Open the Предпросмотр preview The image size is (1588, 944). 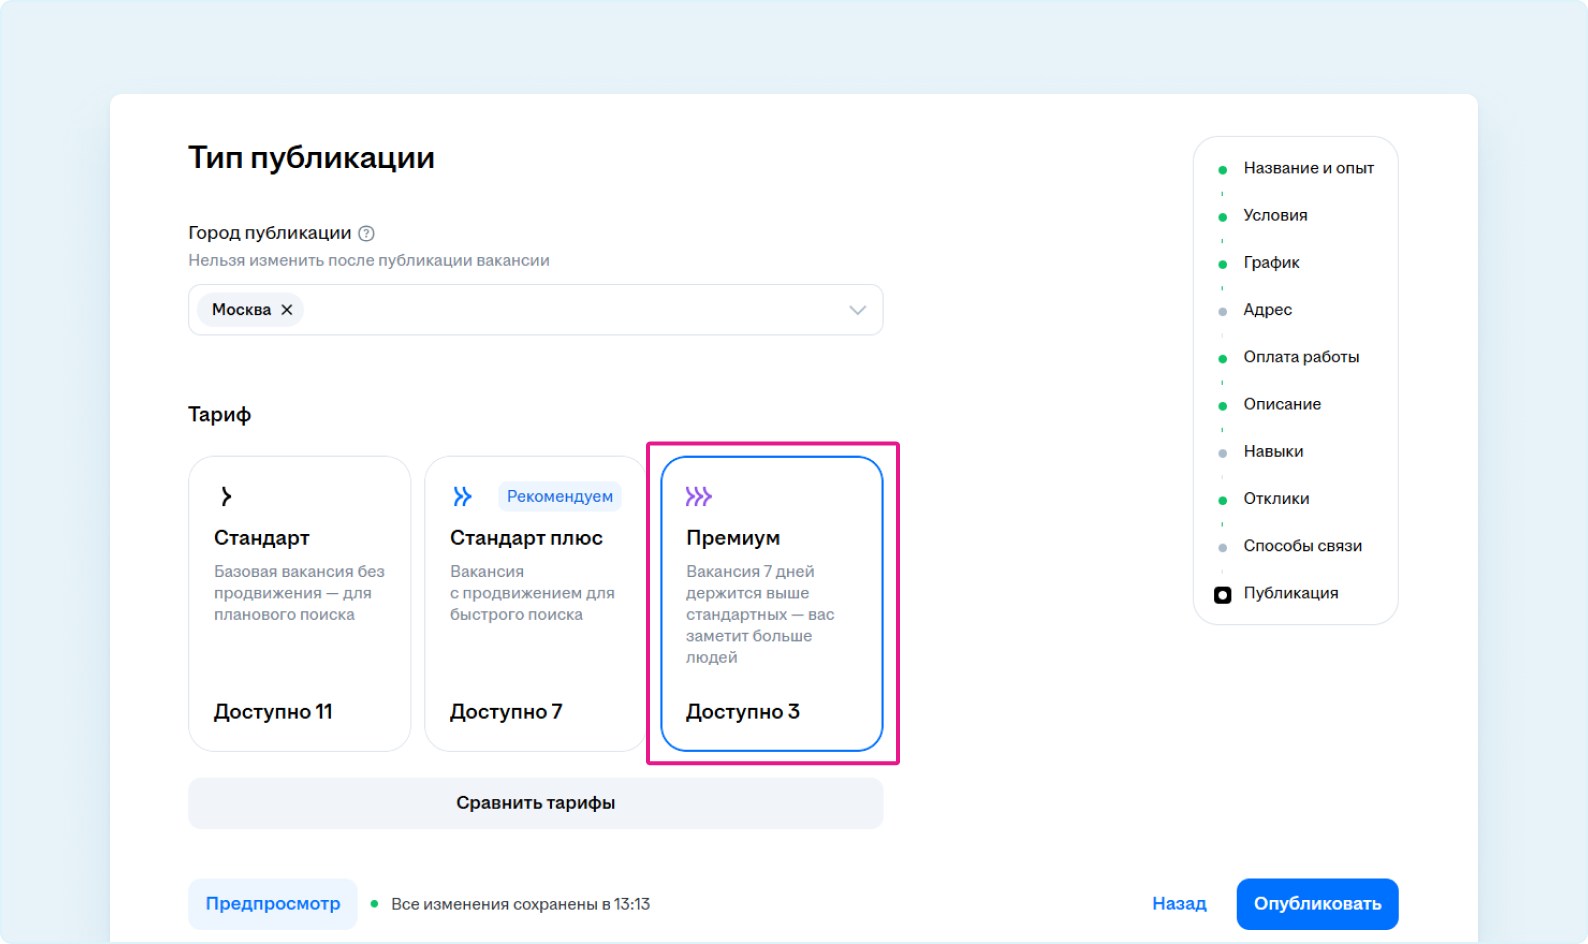click(272, 904)
